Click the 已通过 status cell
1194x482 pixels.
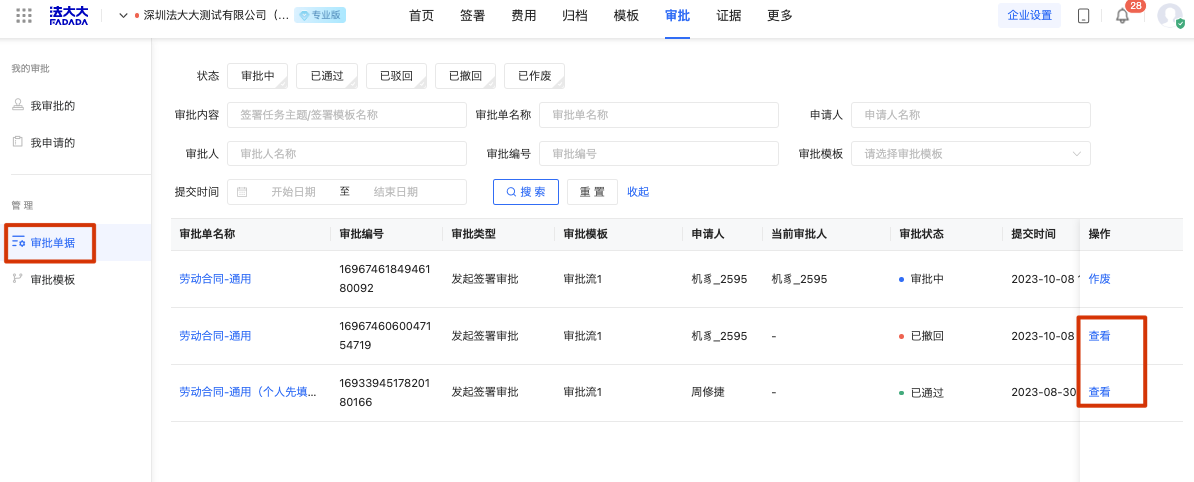(x=921, y=393)
